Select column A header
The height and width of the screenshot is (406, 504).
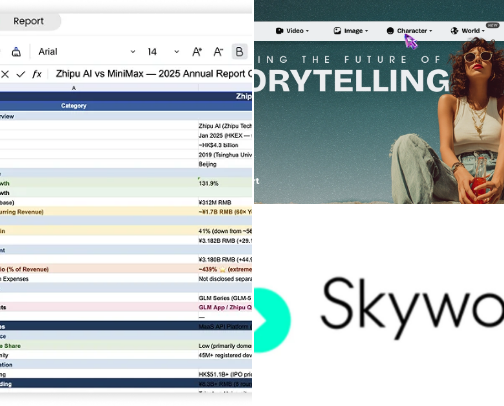(74, 88)
